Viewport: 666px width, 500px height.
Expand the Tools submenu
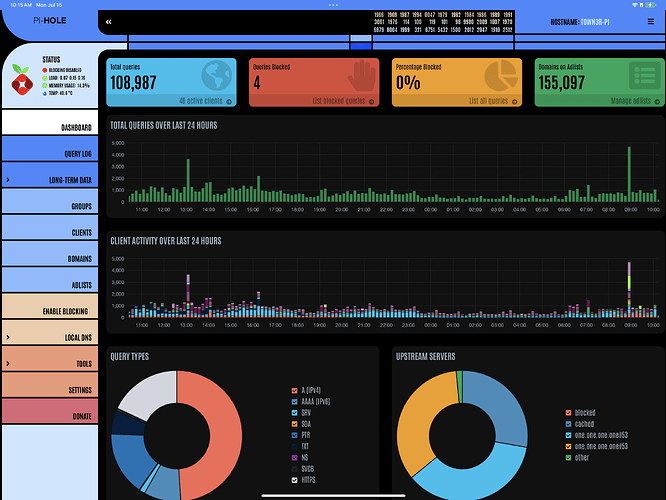click(x=8, y=364)
